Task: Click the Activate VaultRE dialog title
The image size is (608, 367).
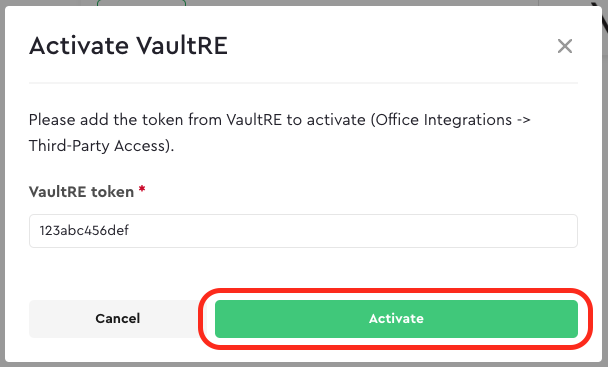Action: point(128,46)
